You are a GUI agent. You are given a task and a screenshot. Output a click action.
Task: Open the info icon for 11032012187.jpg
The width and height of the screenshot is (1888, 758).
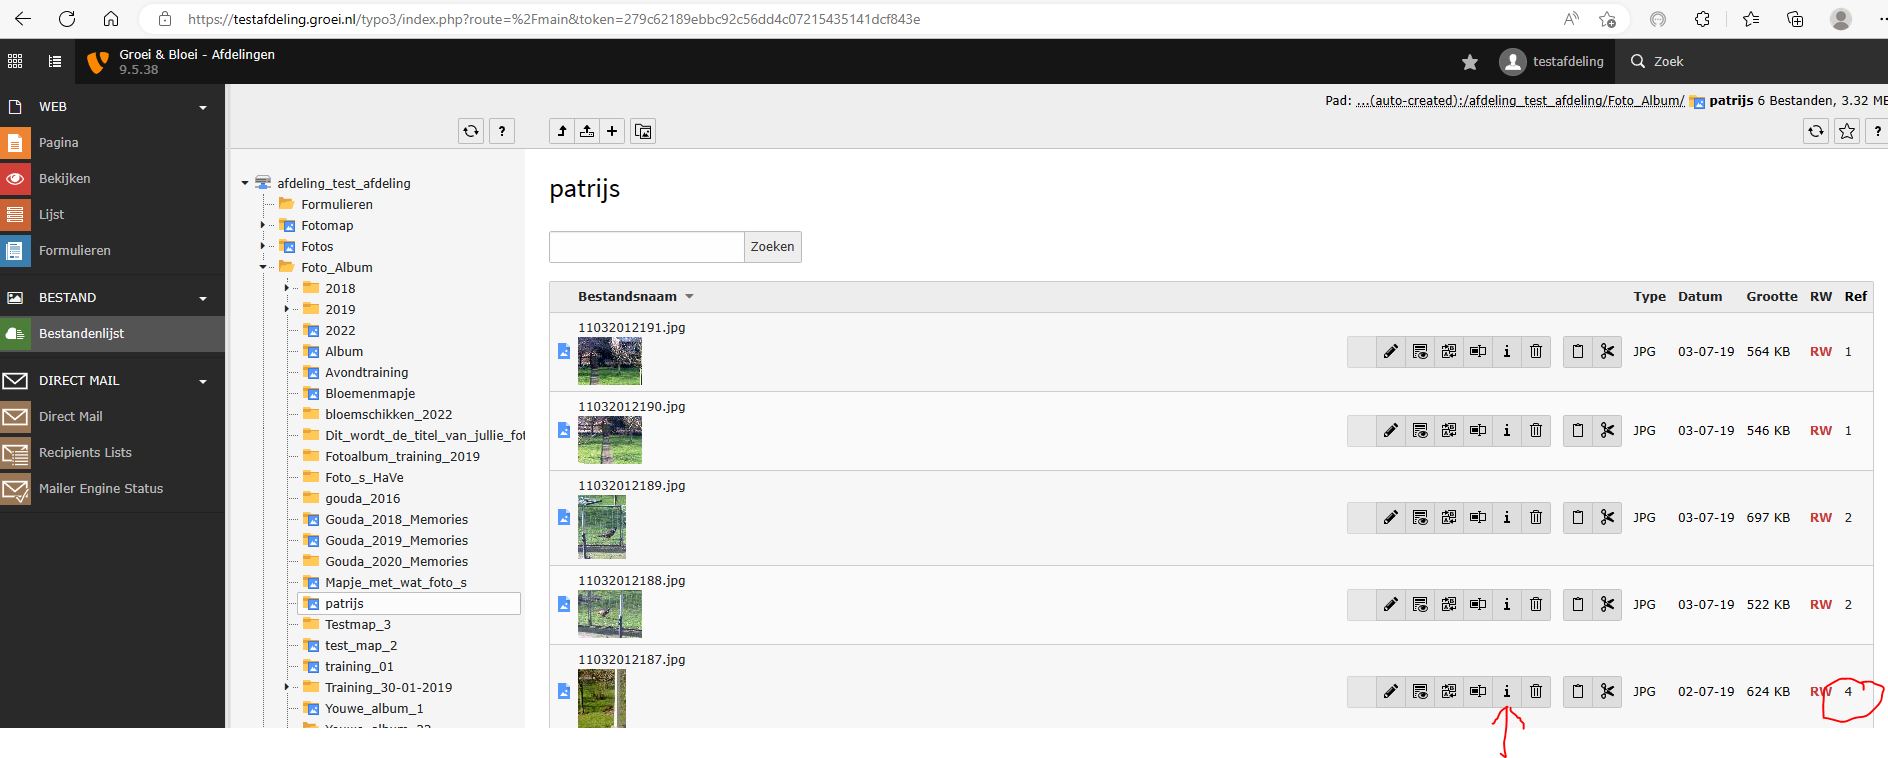1507,692
